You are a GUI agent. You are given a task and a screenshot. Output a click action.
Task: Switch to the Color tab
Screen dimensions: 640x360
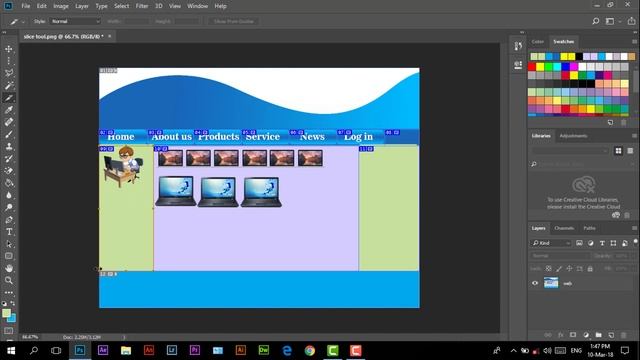click(538, 42)
